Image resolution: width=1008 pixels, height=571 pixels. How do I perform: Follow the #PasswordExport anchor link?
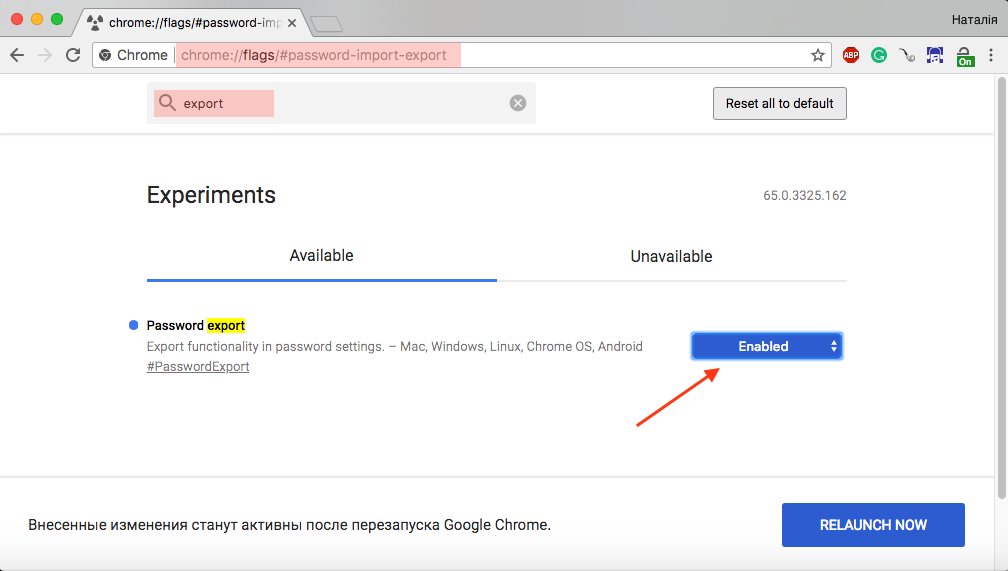point(198,367)
